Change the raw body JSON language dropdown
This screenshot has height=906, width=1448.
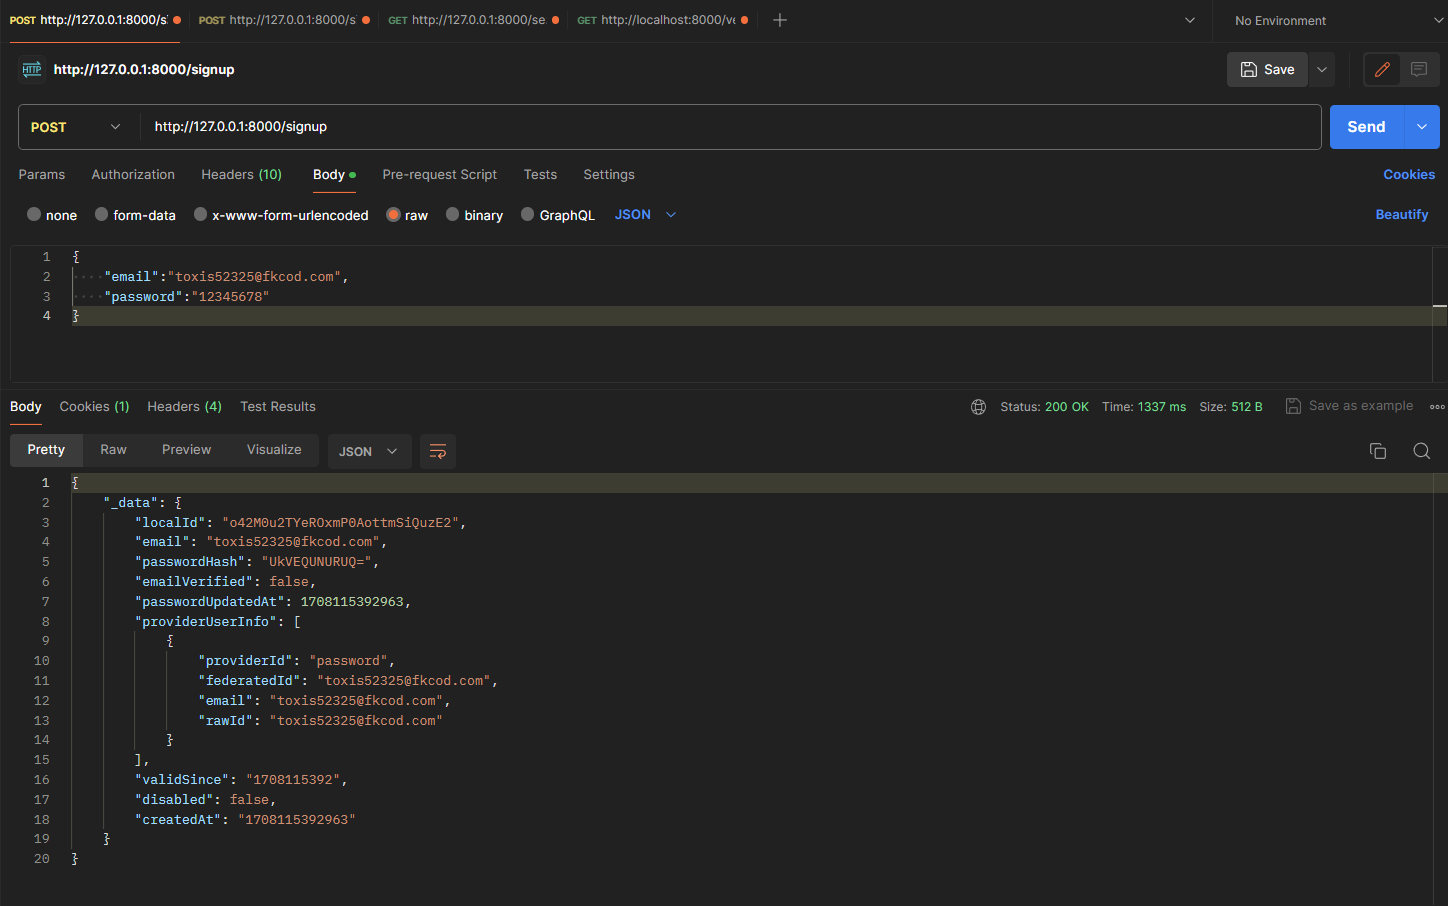point(645,215)
